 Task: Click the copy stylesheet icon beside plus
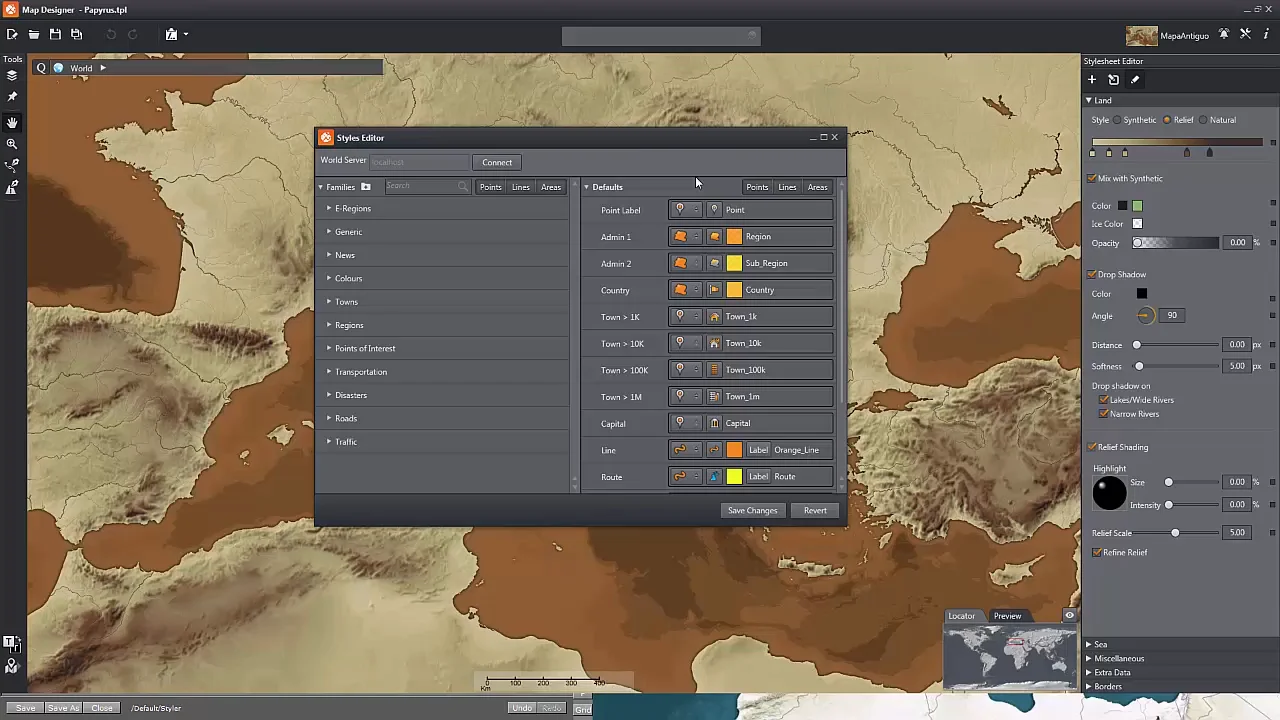tap(1113, 80)
